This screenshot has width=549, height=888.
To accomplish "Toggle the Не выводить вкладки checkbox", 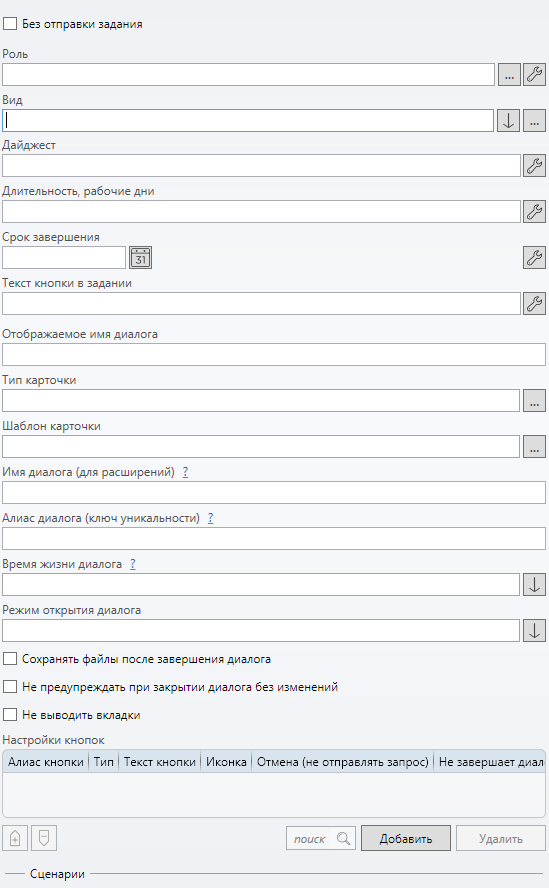I will pos(10,715).
